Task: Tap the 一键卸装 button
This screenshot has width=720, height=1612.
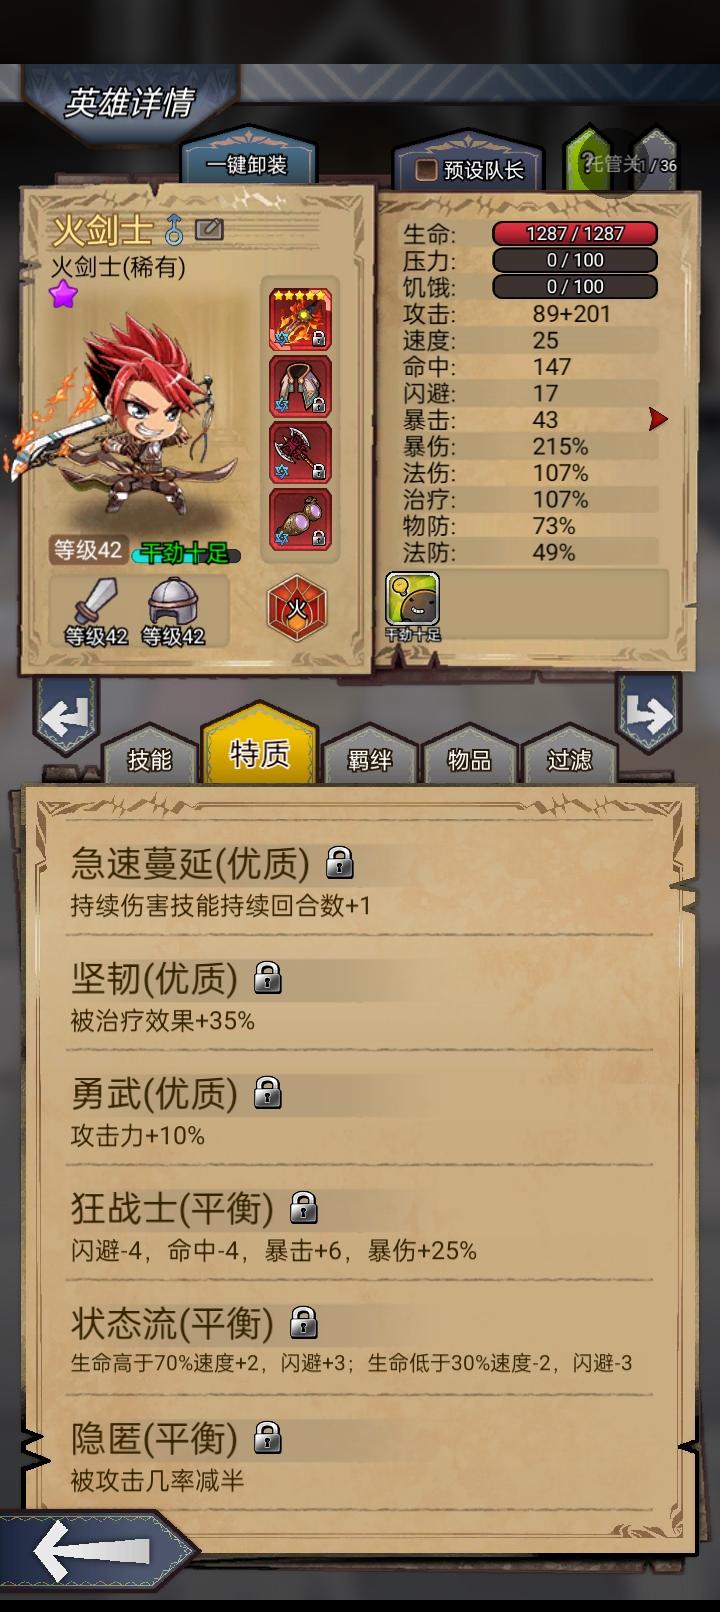Action: click(247, 165)
